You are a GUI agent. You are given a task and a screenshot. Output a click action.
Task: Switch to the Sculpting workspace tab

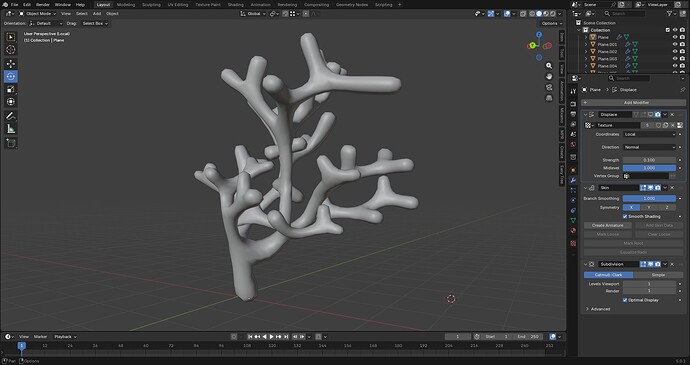(151, 4)
